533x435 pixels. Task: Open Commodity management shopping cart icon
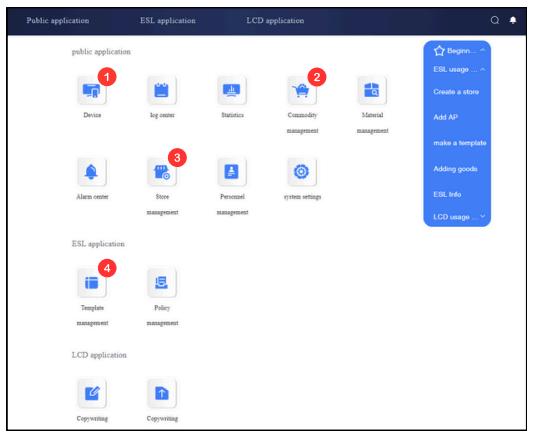(302, 90)
